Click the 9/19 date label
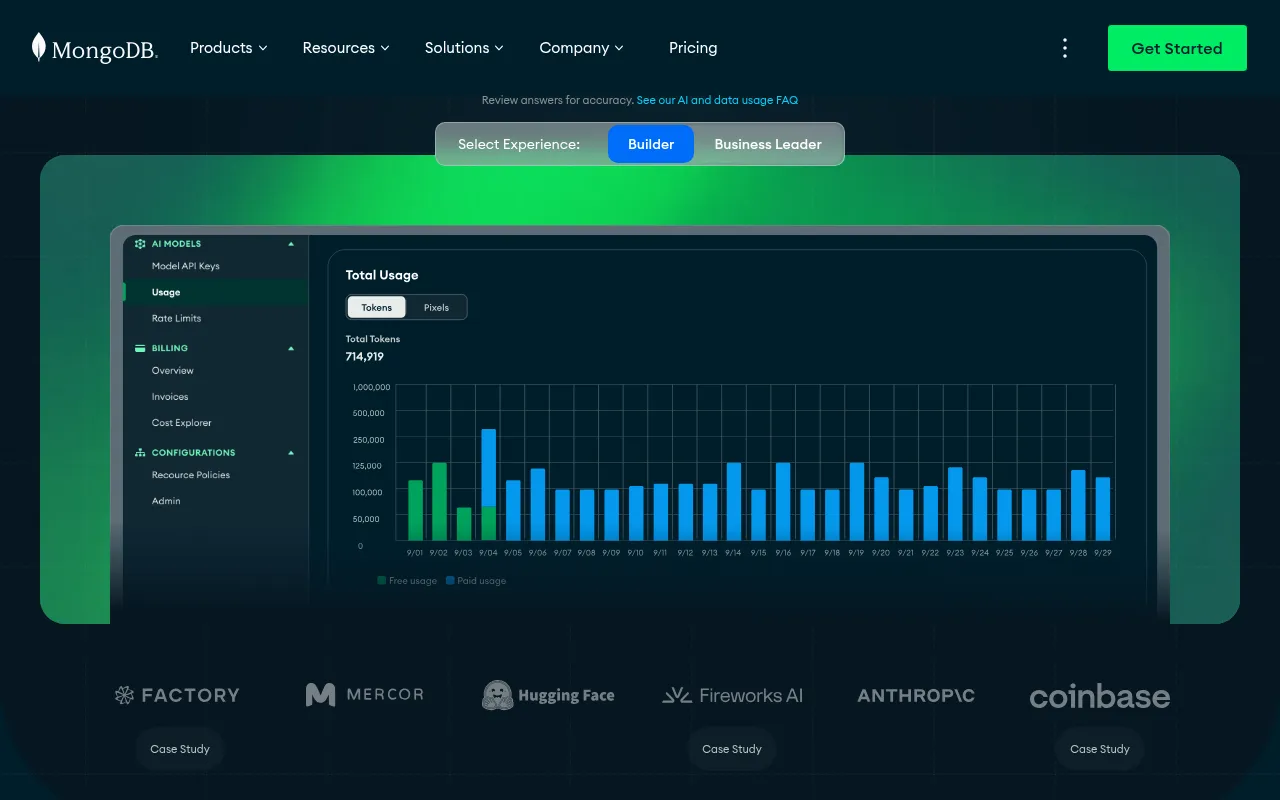The height and width of the screenshot is (800, 1280). tap(856, 552)
